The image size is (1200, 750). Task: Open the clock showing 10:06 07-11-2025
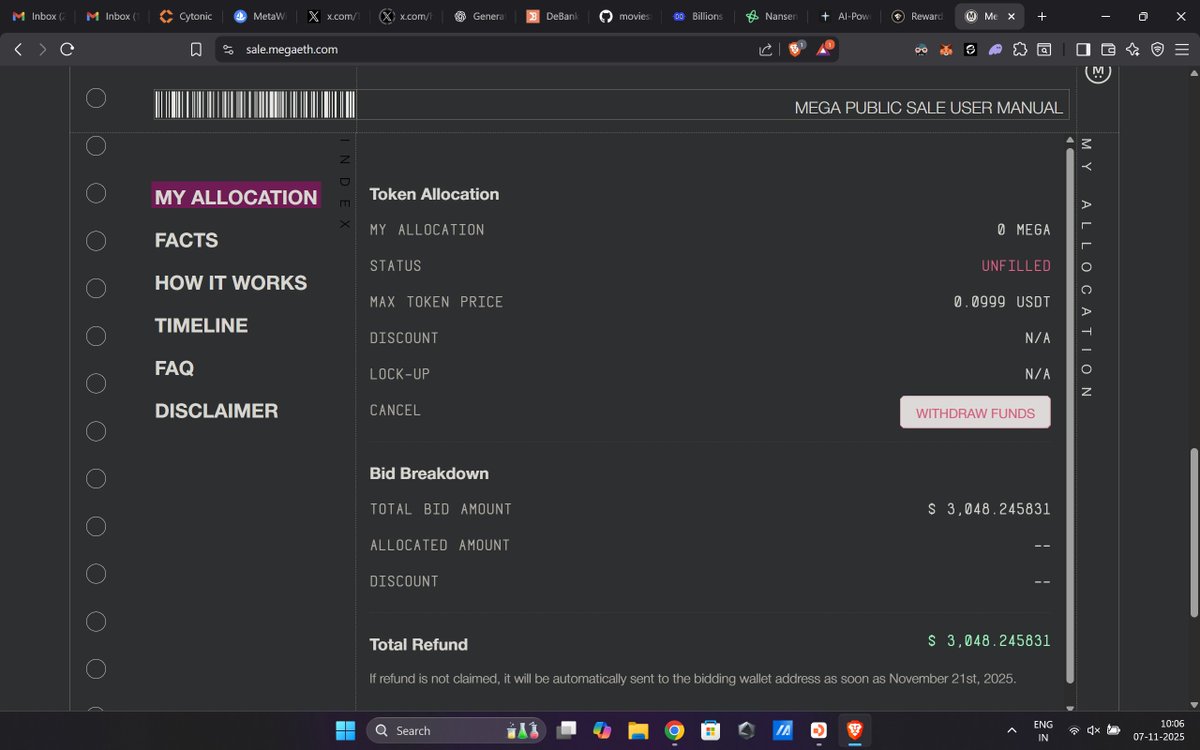(x=1159, y=730)
